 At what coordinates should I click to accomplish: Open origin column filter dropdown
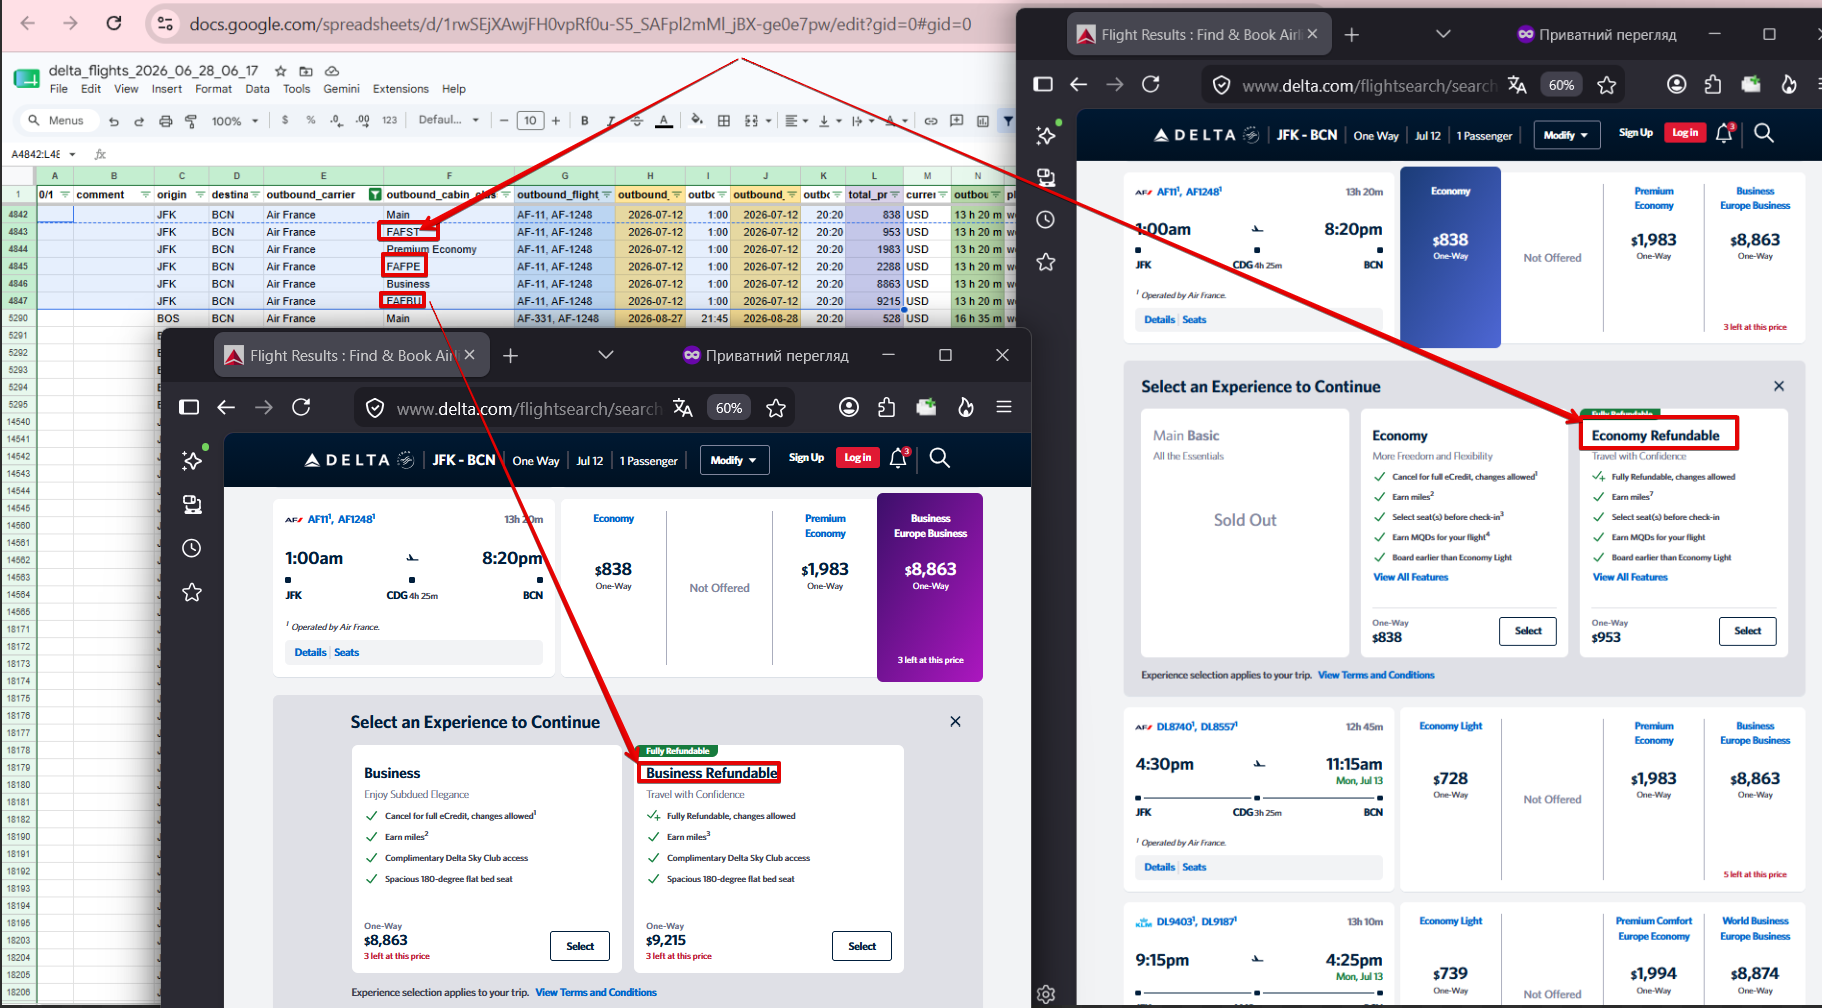point(200,194)
